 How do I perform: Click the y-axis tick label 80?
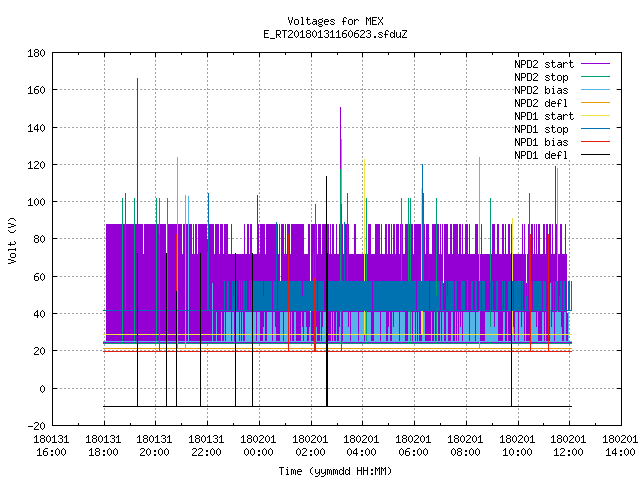(39, 239)
